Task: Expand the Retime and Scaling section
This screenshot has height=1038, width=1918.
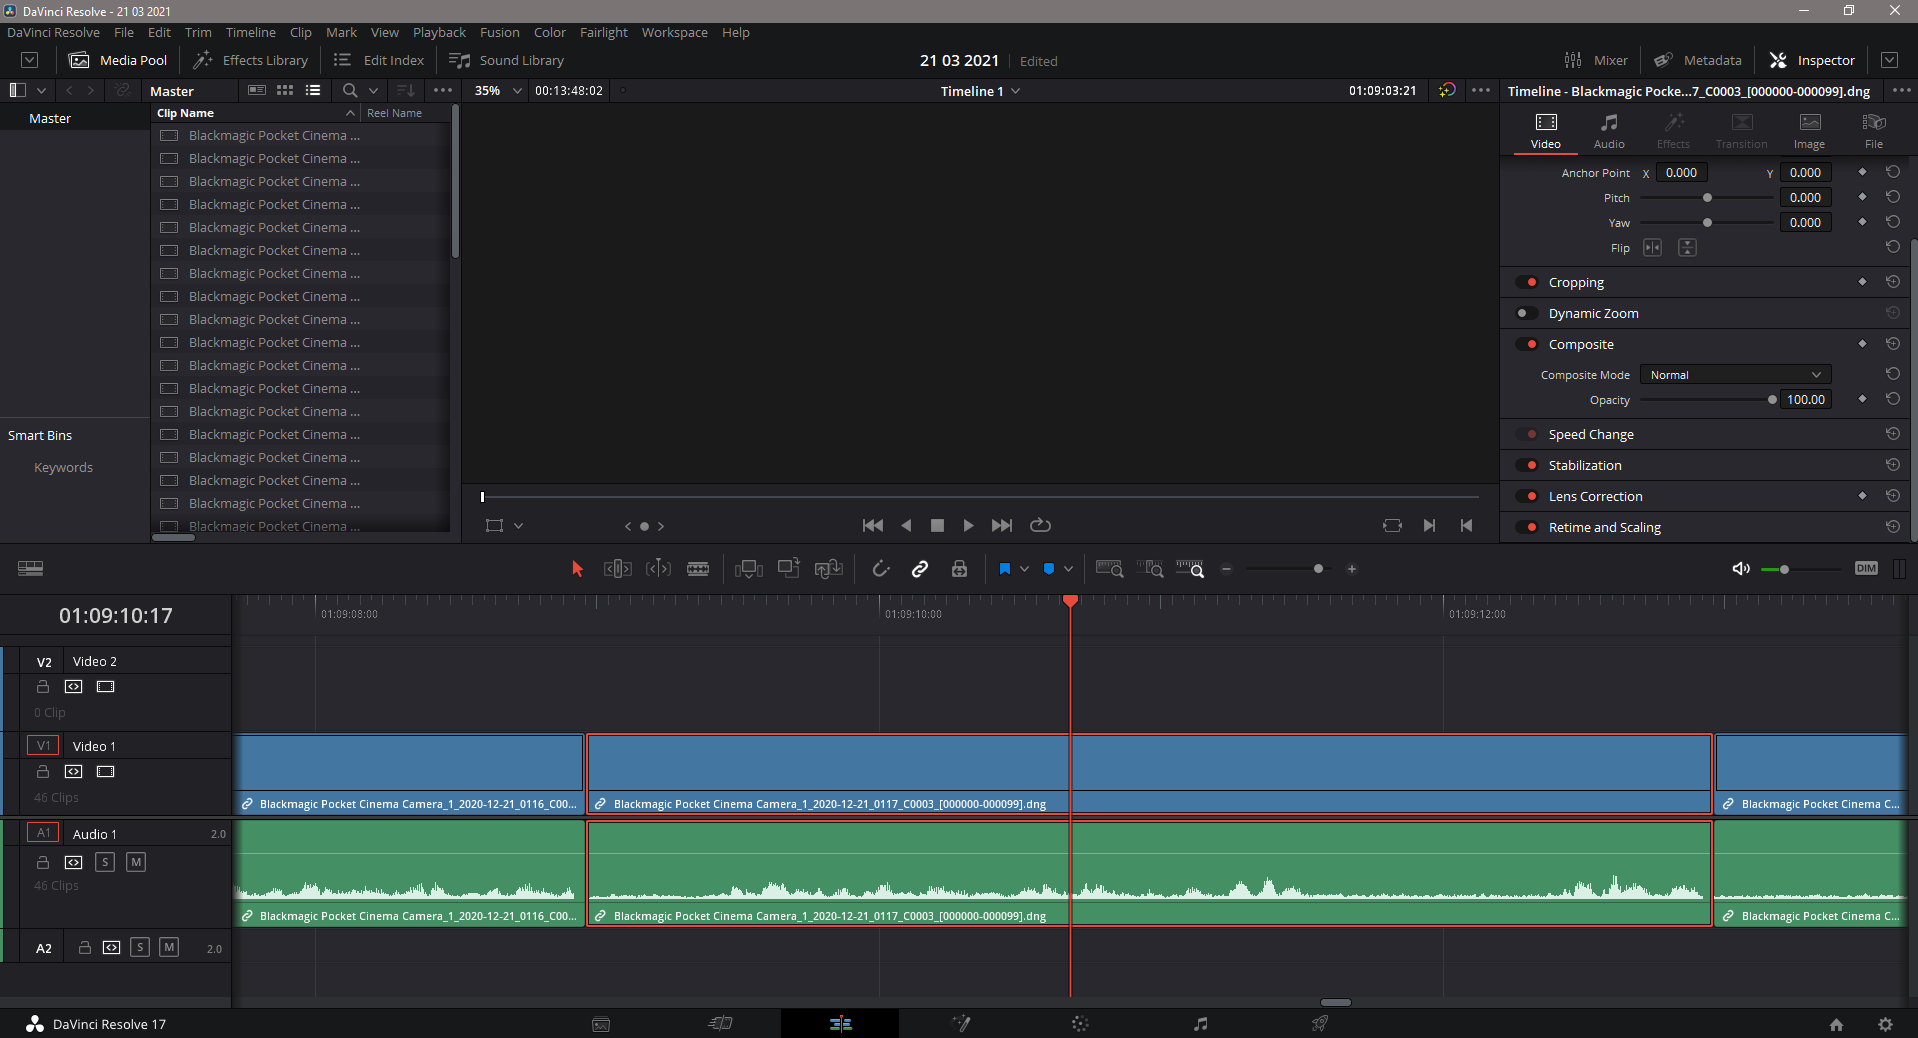Action: tap(1604, 527)
